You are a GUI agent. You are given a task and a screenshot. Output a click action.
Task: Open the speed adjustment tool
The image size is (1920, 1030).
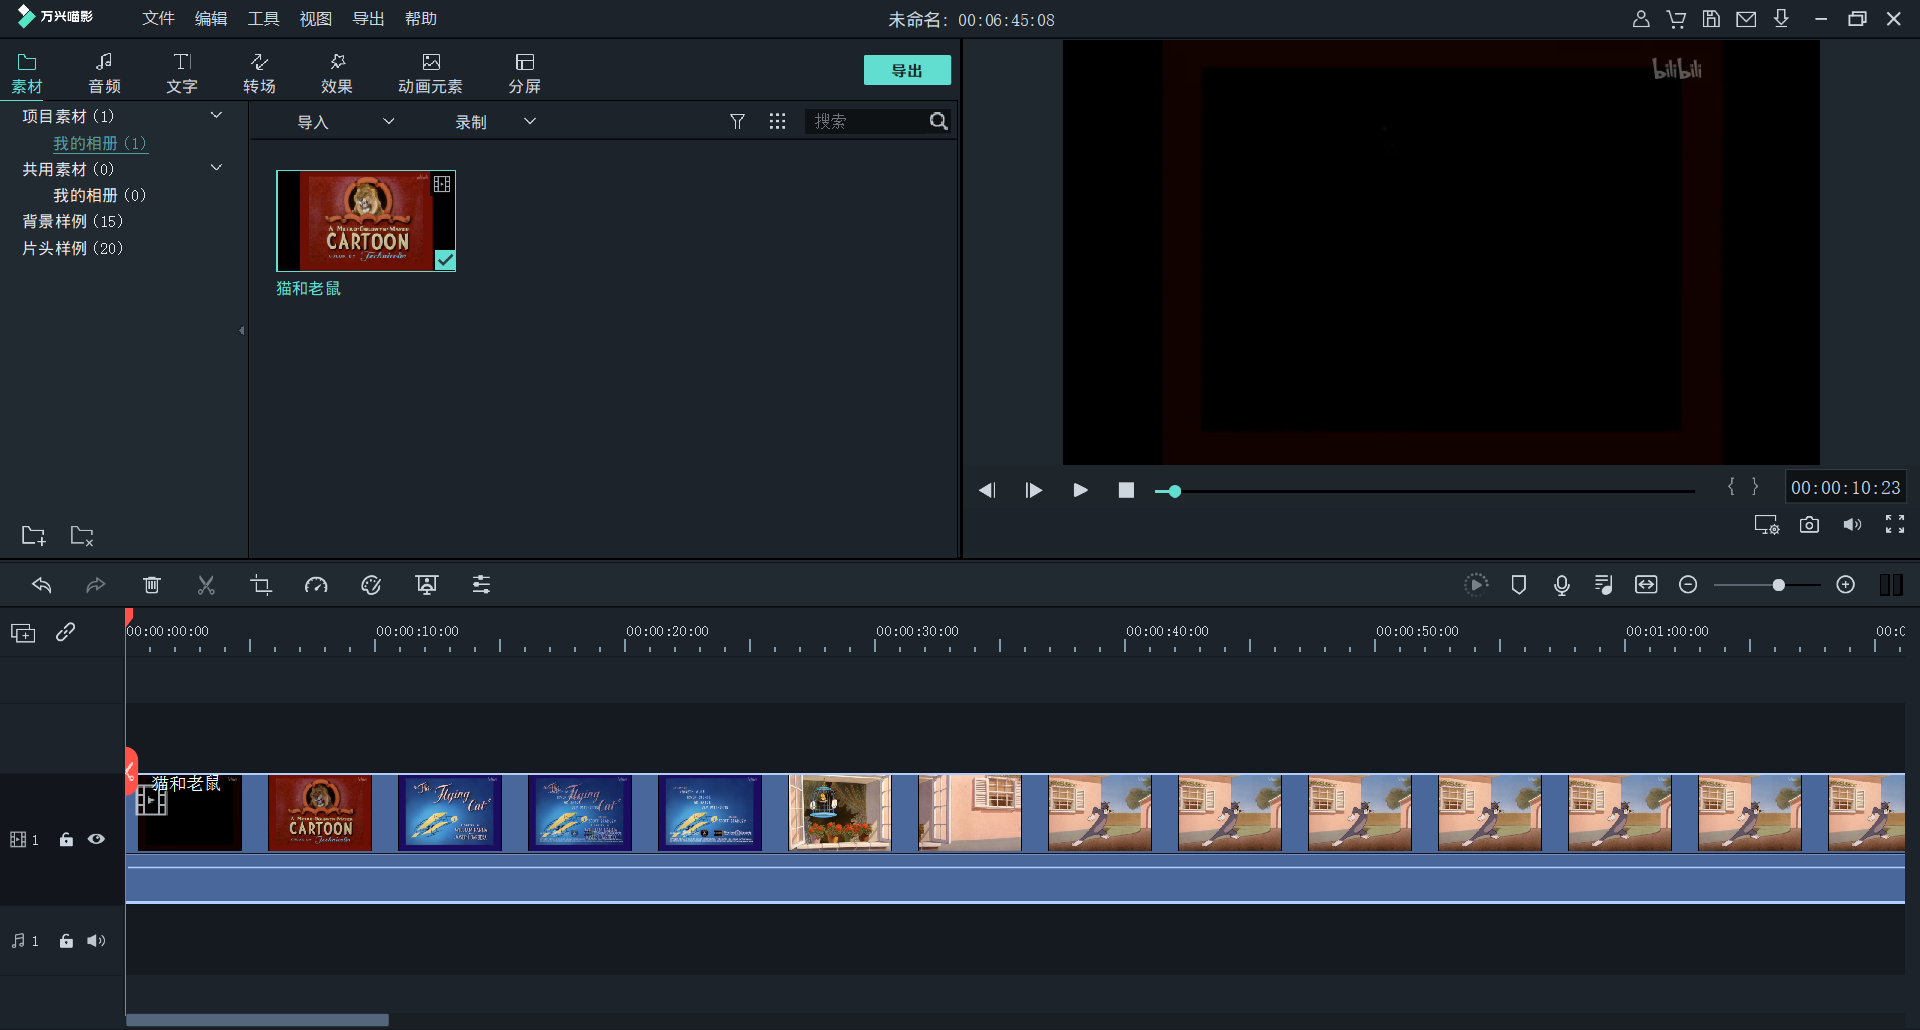click(316, 585)
